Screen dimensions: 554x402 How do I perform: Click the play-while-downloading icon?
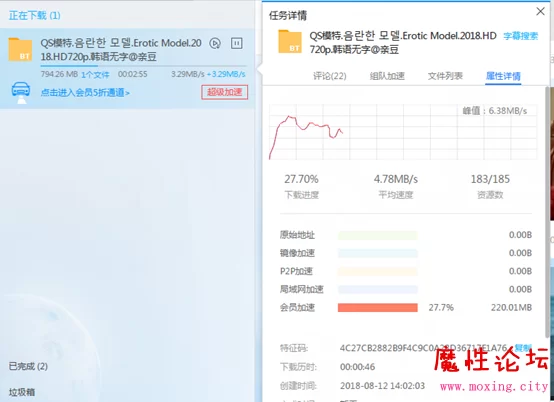pos(215,43)
